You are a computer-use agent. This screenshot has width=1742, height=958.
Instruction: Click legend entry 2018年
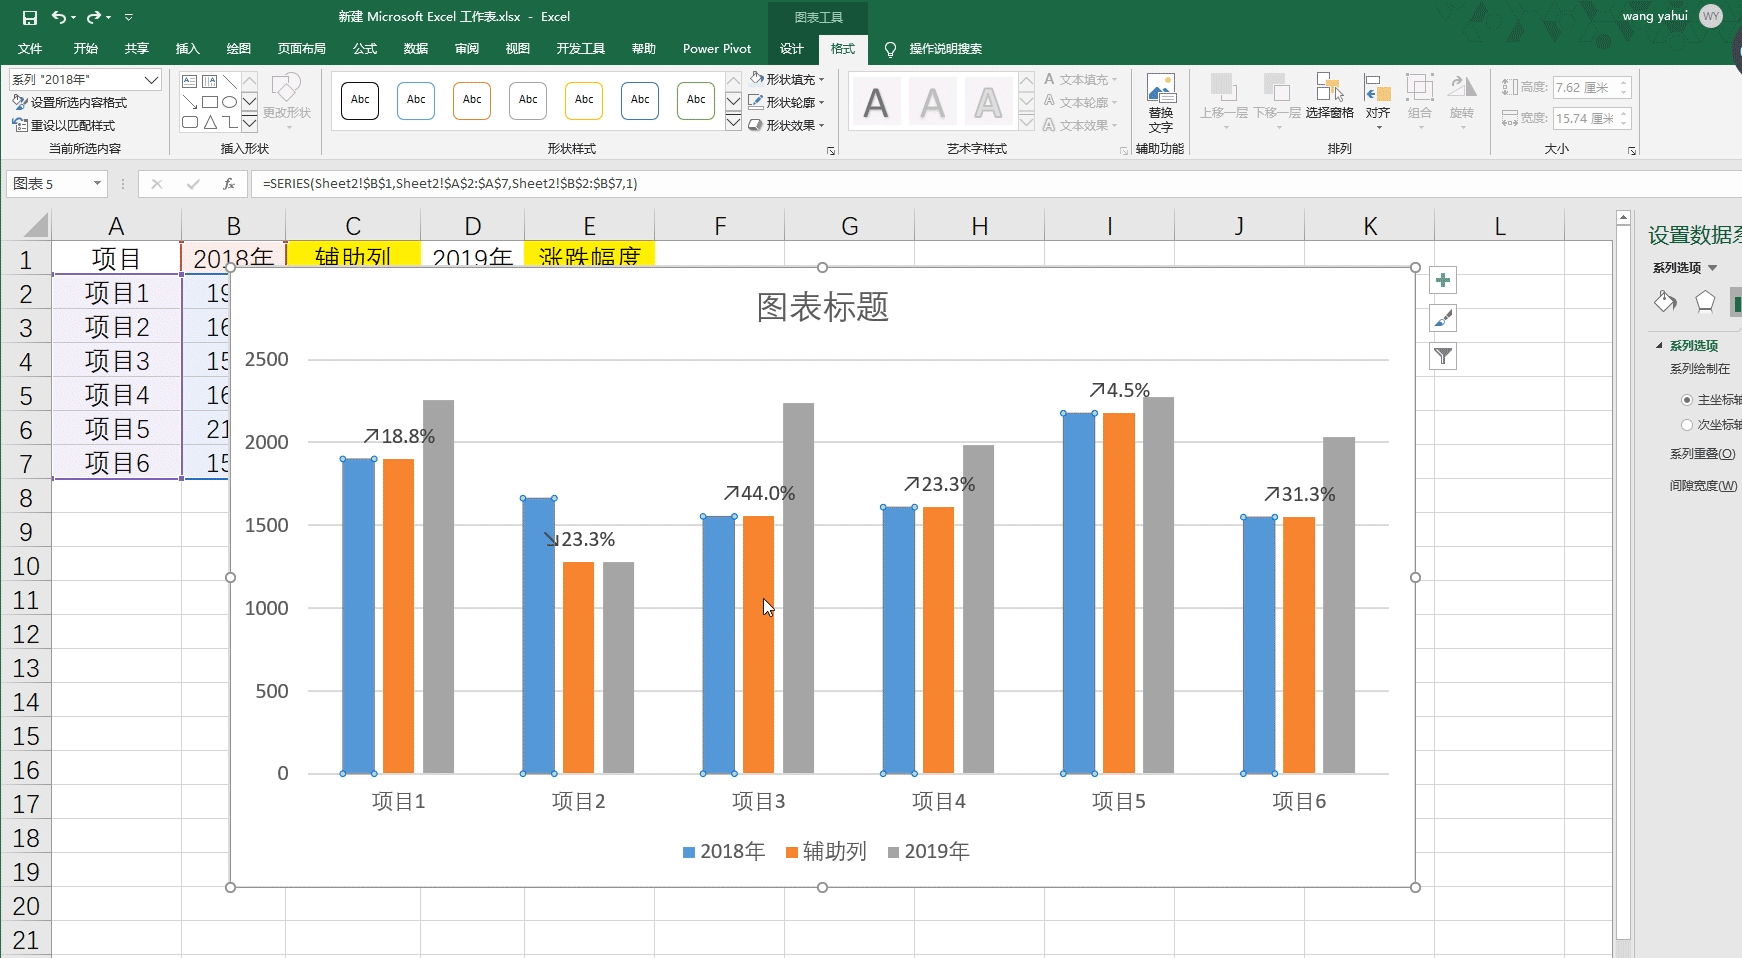click(x=724, y=851)
